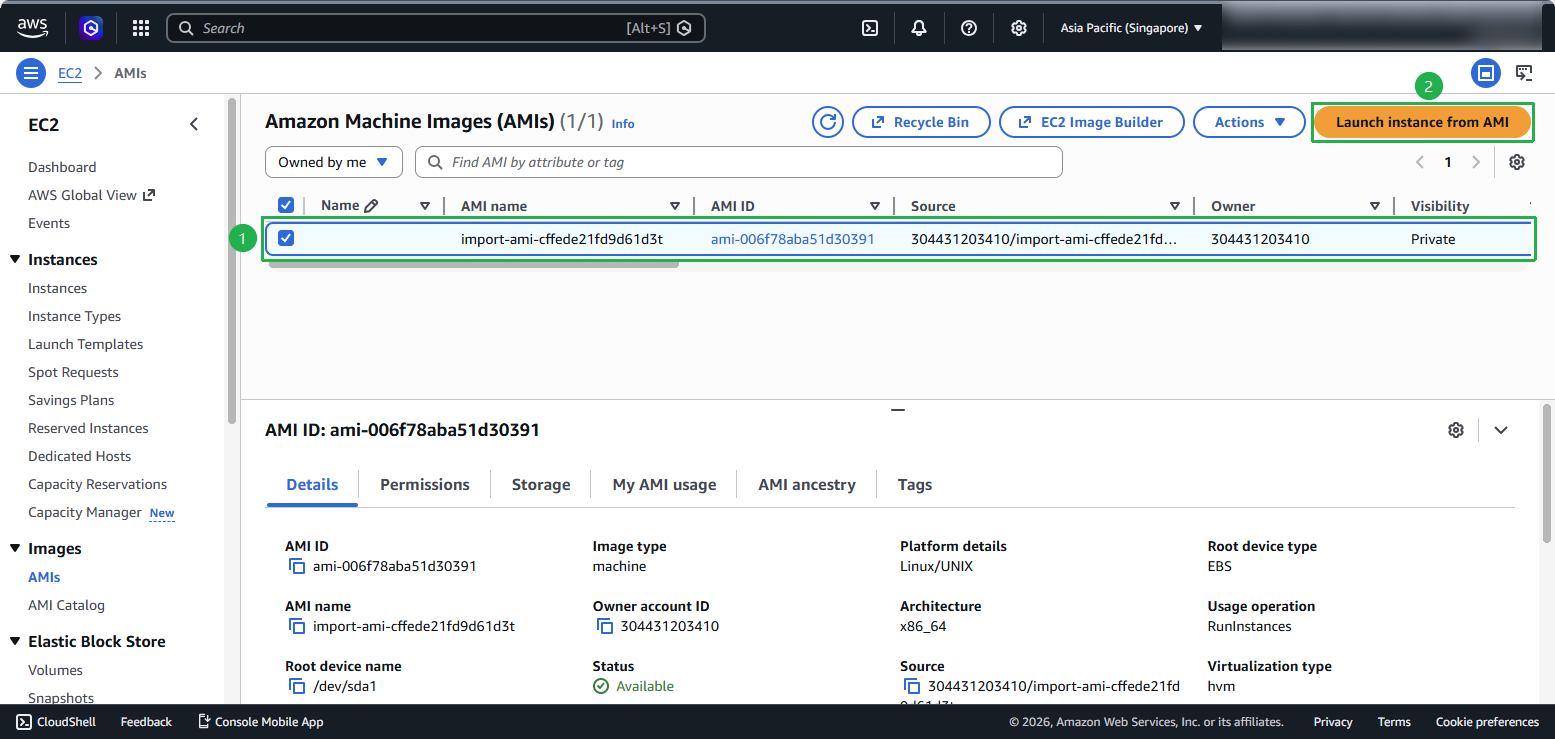Viewport: 1555px width, 739px height.
Task: Open the Owned by me filter dropdown
Action: pyautogui.click(x=334, y=162)
